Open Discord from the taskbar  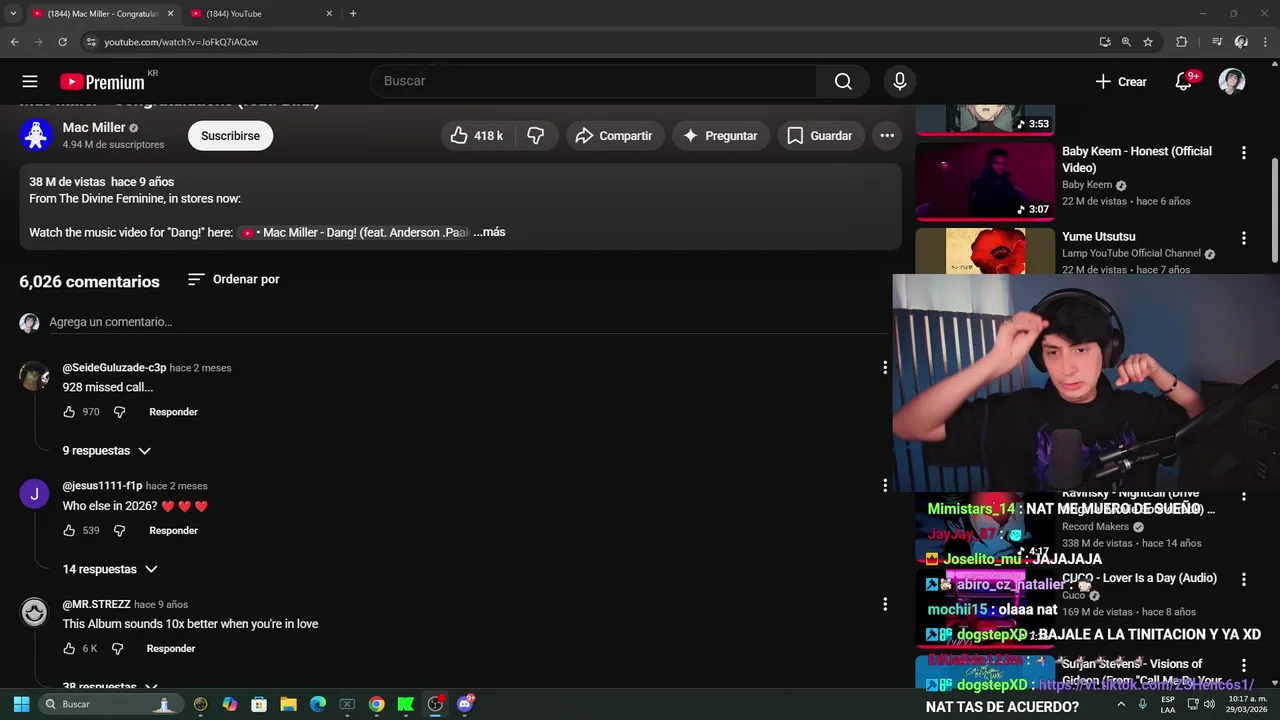click(x=464, y=704)
